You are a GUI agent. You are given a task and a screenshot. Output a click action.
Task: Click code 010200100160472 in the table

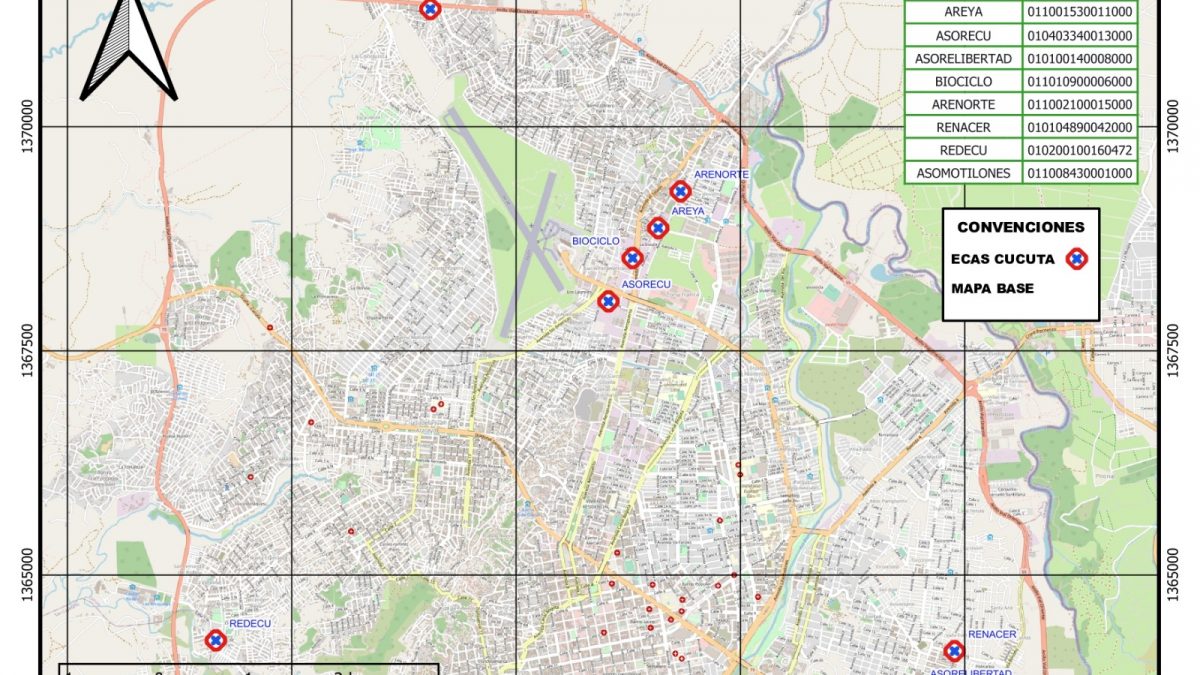(x=1078, y=150)
